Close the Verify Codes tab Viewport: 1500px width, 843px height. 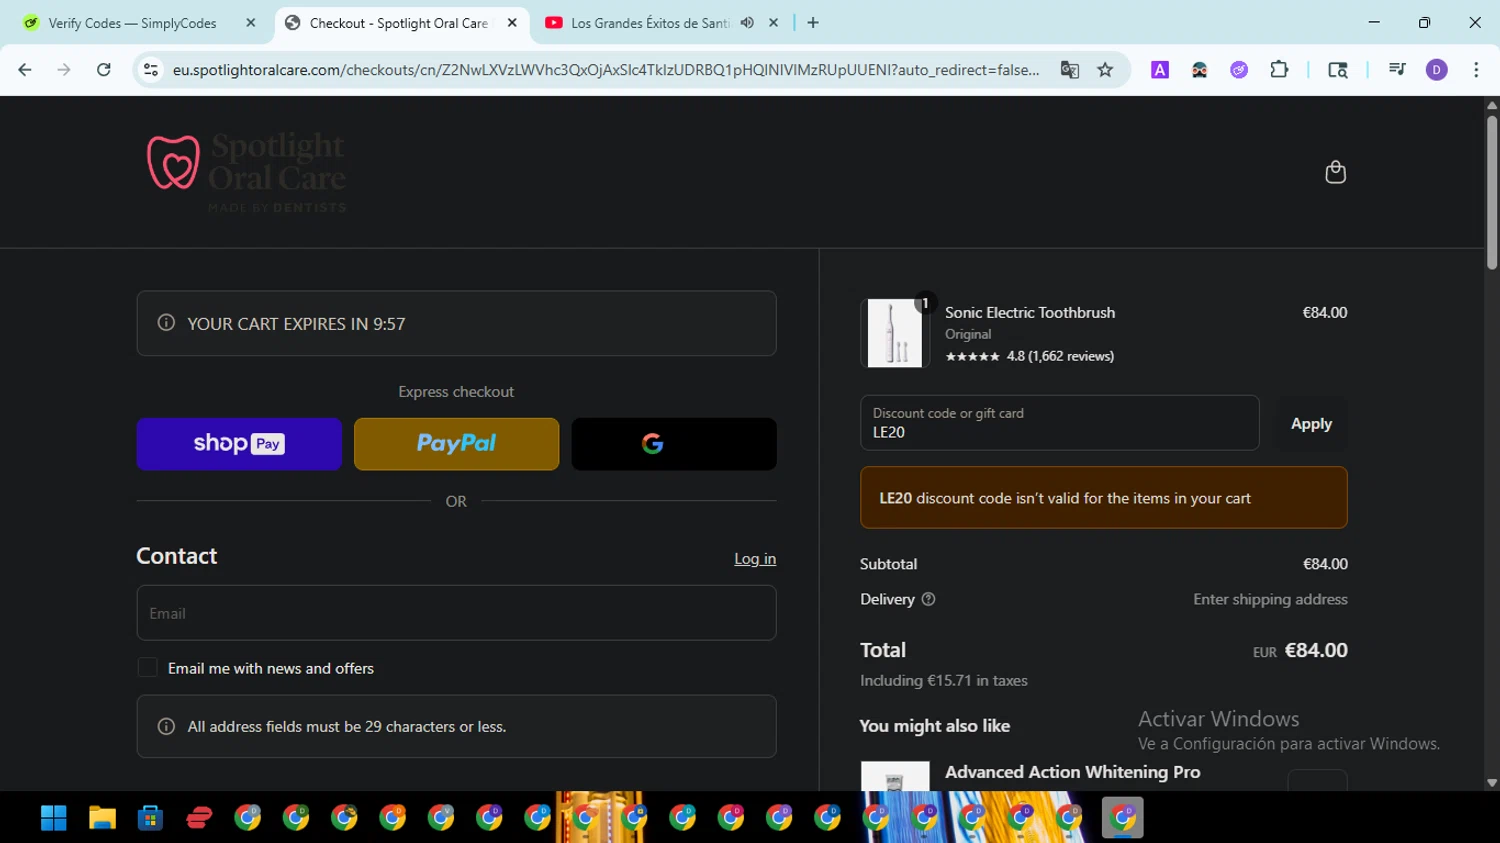(x=251, y=23)
